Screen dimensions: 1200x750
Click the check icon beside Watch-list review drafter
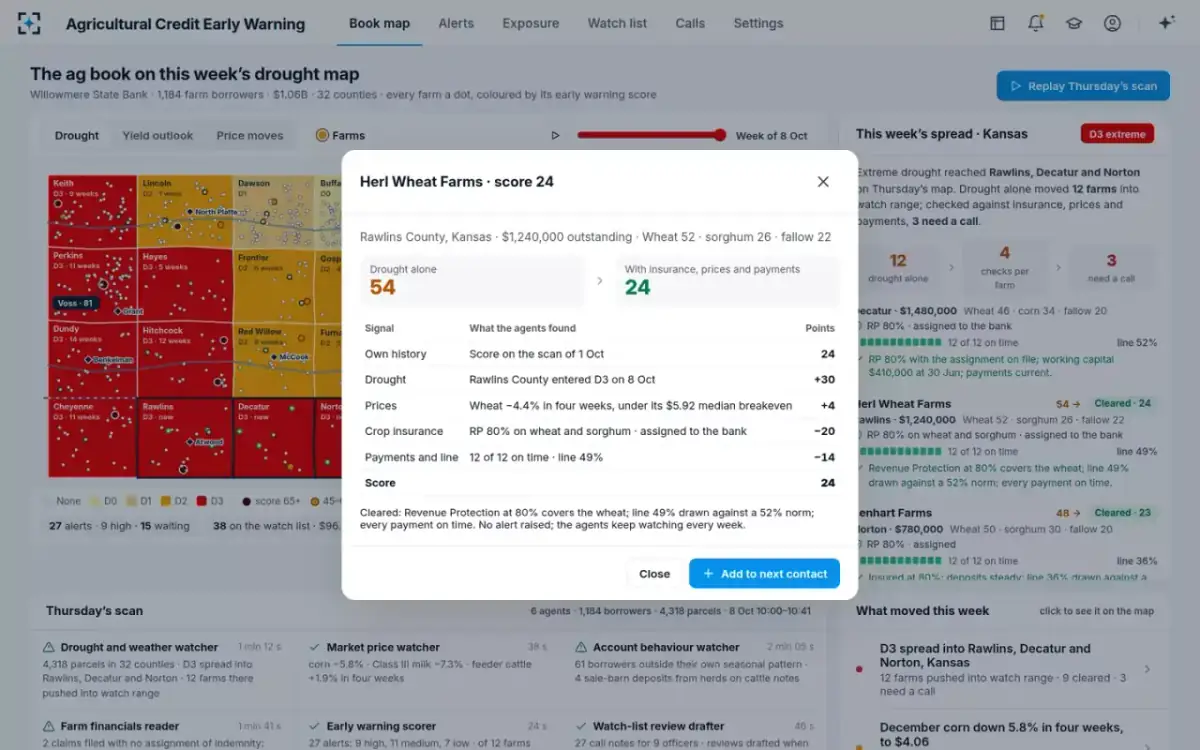[581, 726]
